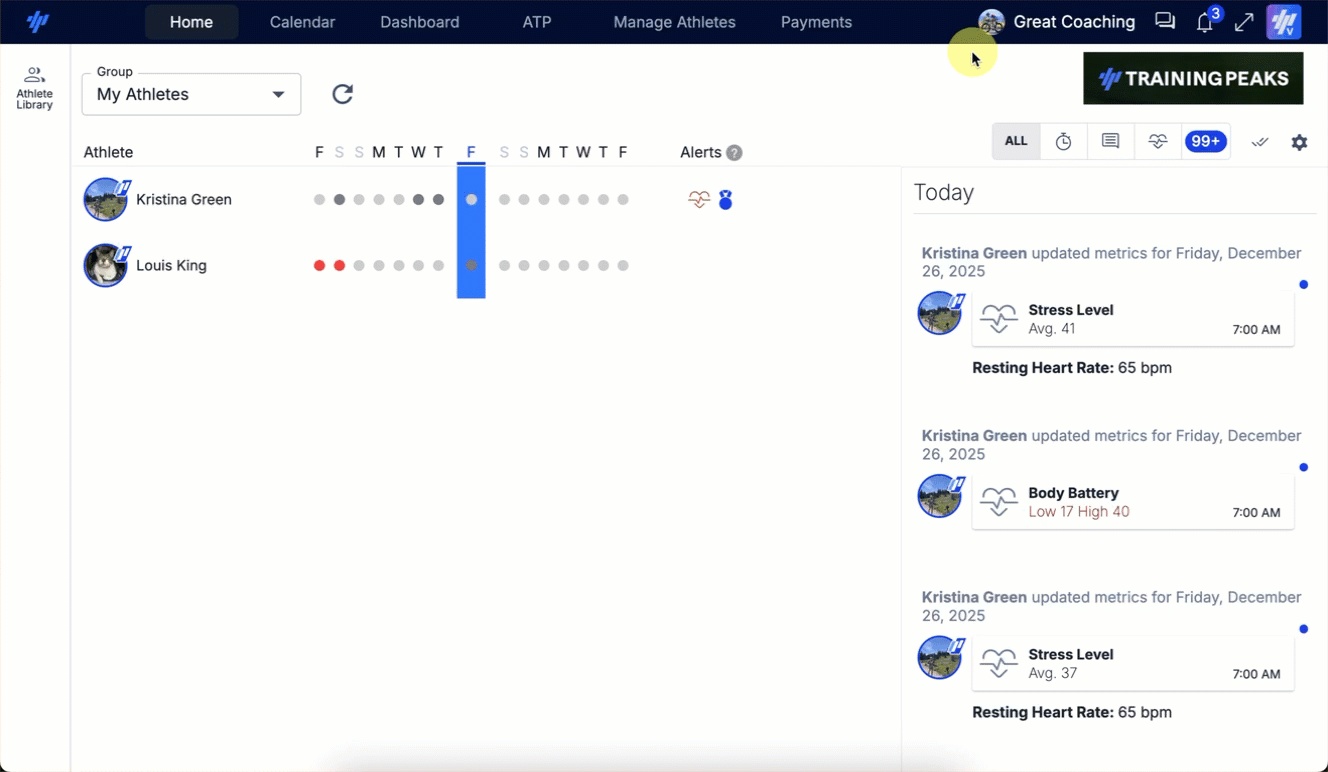The width and height of the screenshot is (1328, 772).
Task: Filter feed by comments icon
Action: click(1110, 142)
